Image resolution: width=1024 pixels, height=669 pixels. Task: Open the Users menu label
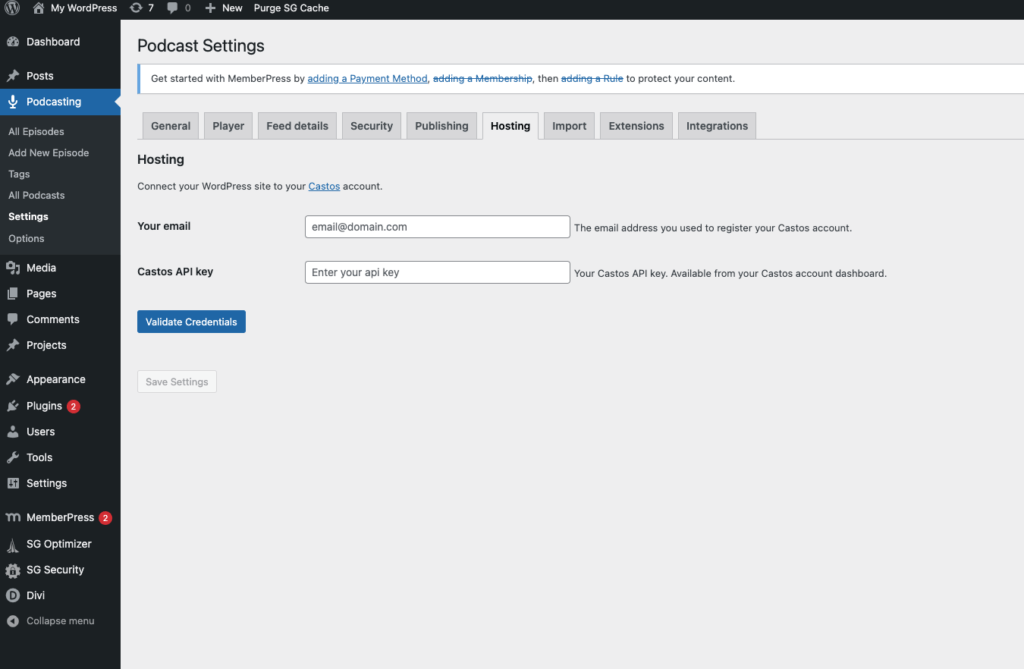click(x=40, y=432)
